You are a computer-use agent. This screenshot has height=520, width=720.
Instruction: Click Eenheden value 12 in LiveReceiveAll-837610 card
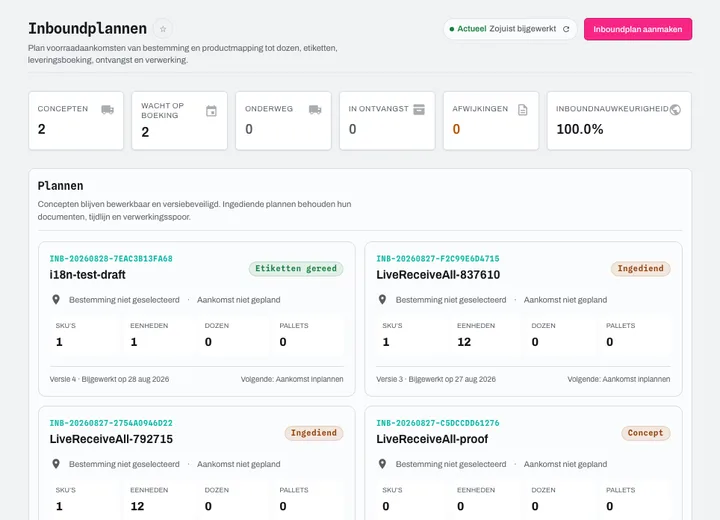point(464,342)
